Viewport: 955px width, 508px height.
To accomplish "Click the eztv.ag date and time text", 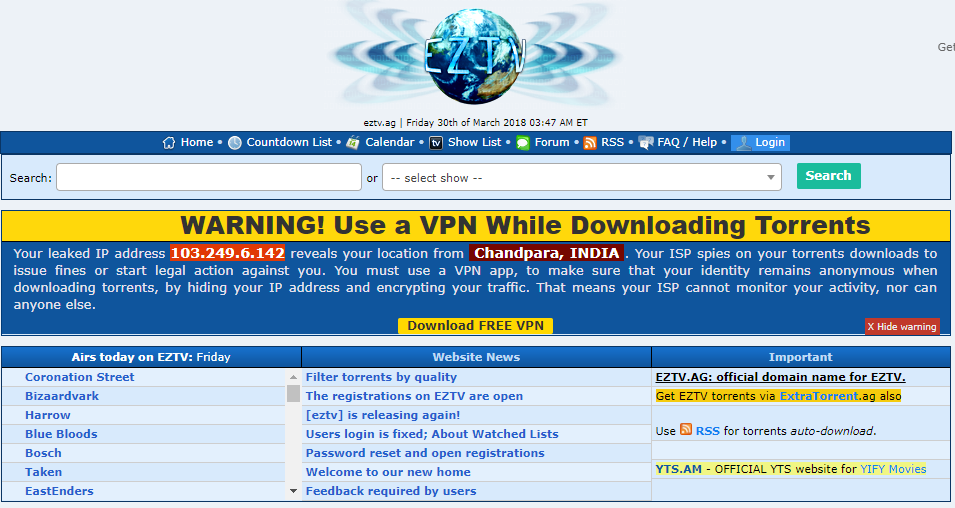I will pos(476,122).
